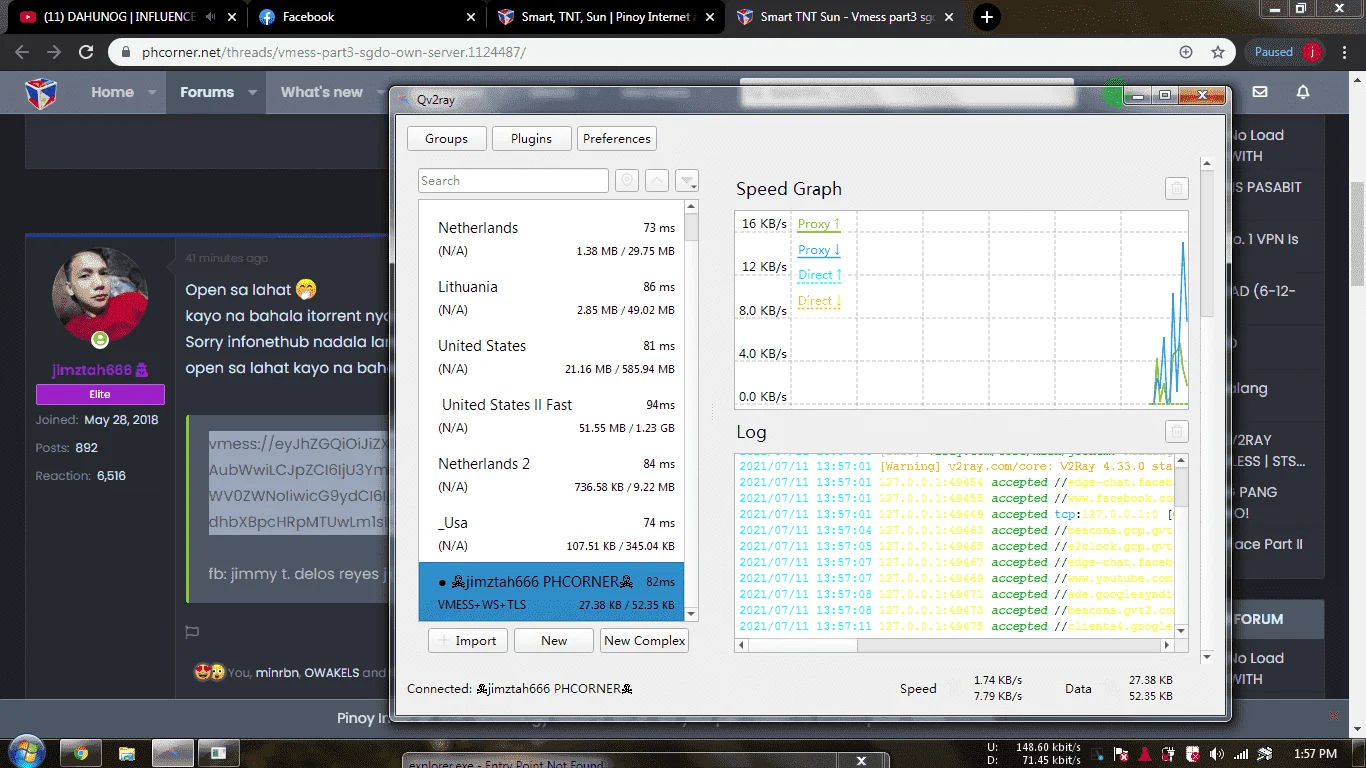This screenshot has width=1366, height=768.
Task: Click the 41 minutes ago post timestamp
Action: 227,259
